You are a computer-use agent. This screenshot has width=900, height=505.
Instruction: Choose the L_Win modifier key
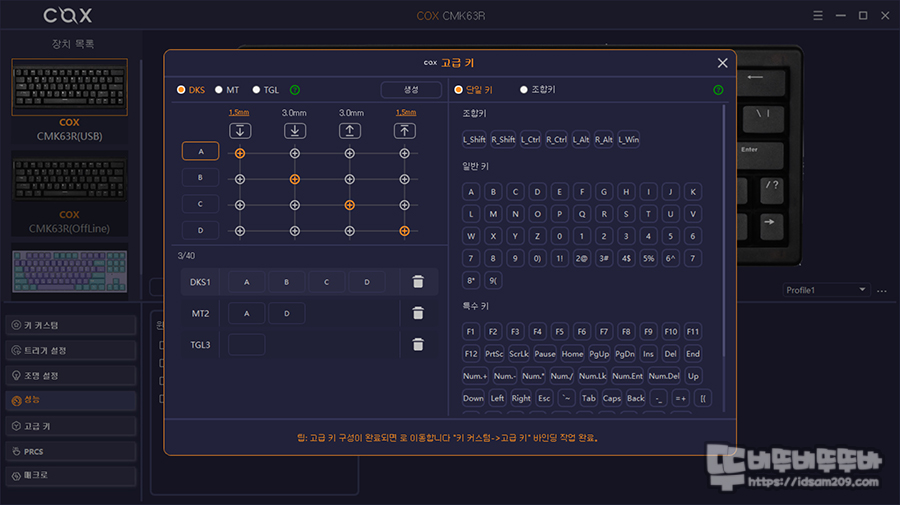click(x=629, y=139)
